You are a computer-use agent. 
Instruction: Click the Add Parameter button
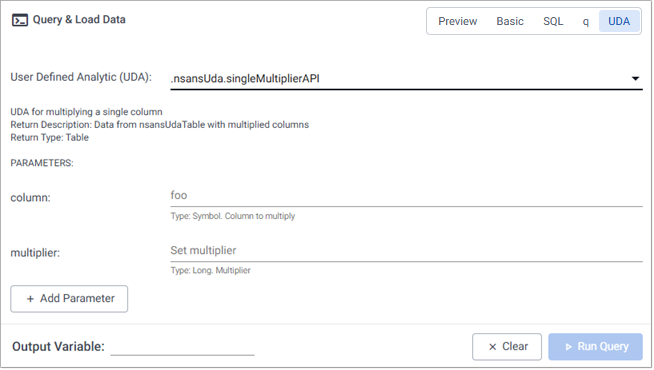(69, 299)
